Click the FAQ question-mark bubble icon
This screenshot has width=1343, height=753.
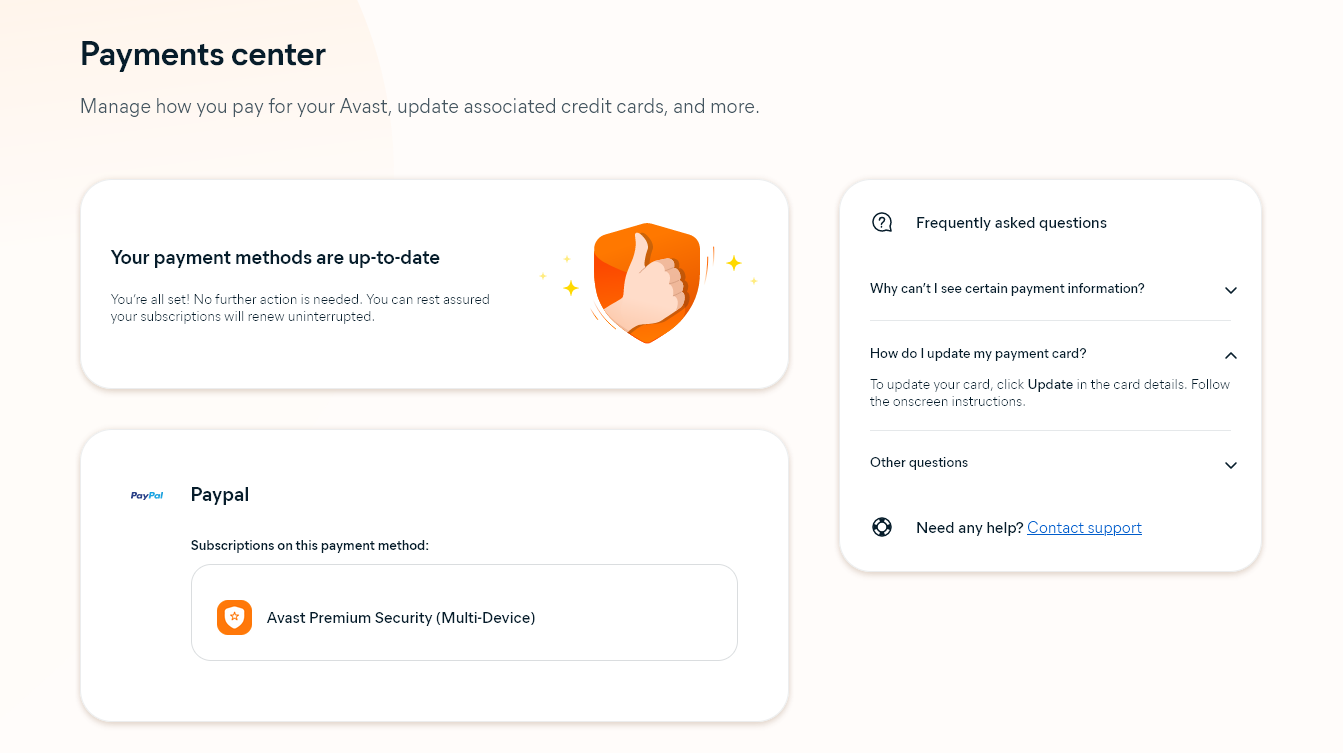pos(882,223)
